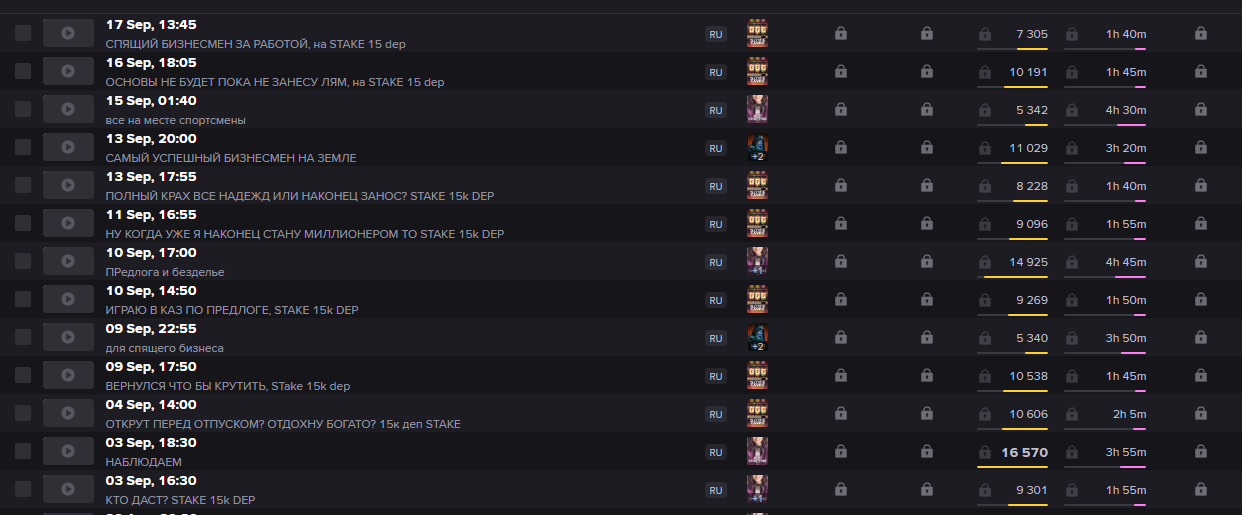Click pink duration bar under 2h 5m
This screenshot has width=1242, height=515.
(1133, 428)
